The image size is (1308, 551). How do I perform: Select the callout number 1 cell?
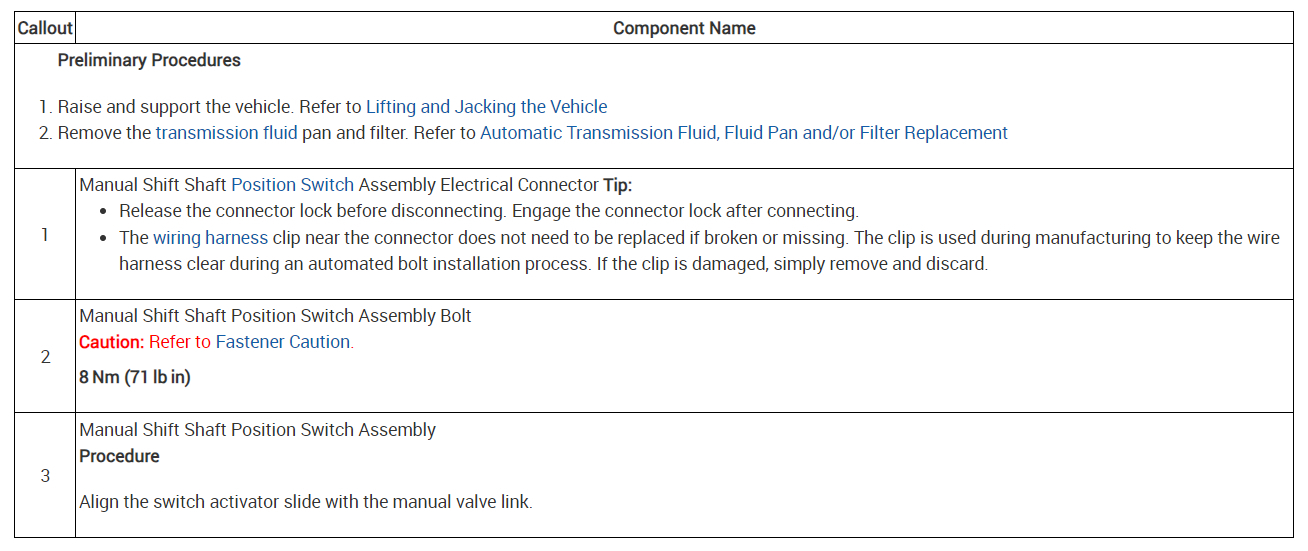click(45, 235)
